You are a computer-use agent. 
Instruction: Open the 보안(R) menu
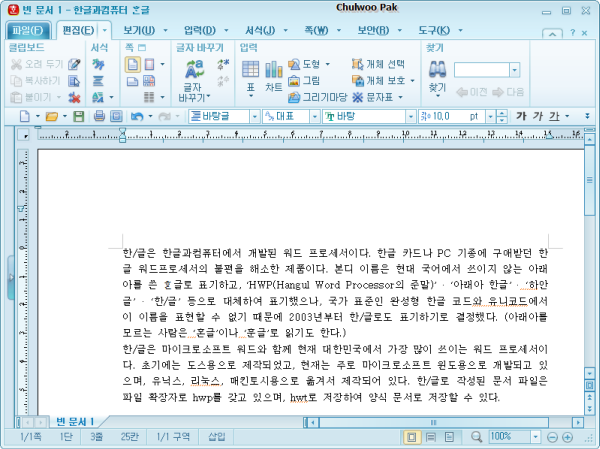tap(373, 30)
